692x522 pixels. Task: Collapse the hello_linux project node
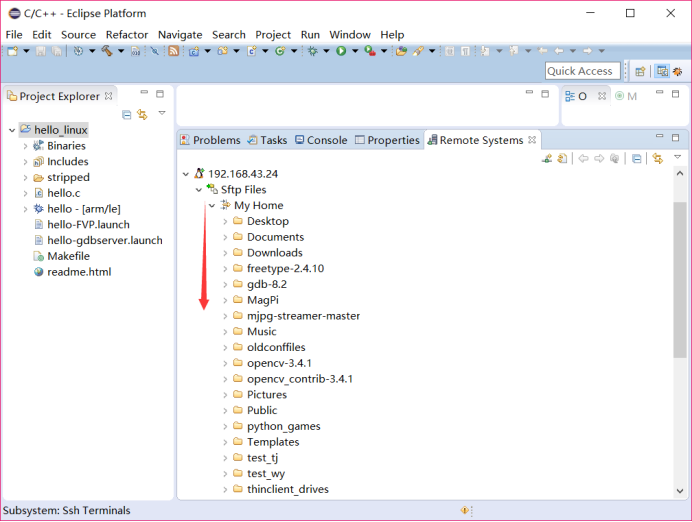point(12,131)
